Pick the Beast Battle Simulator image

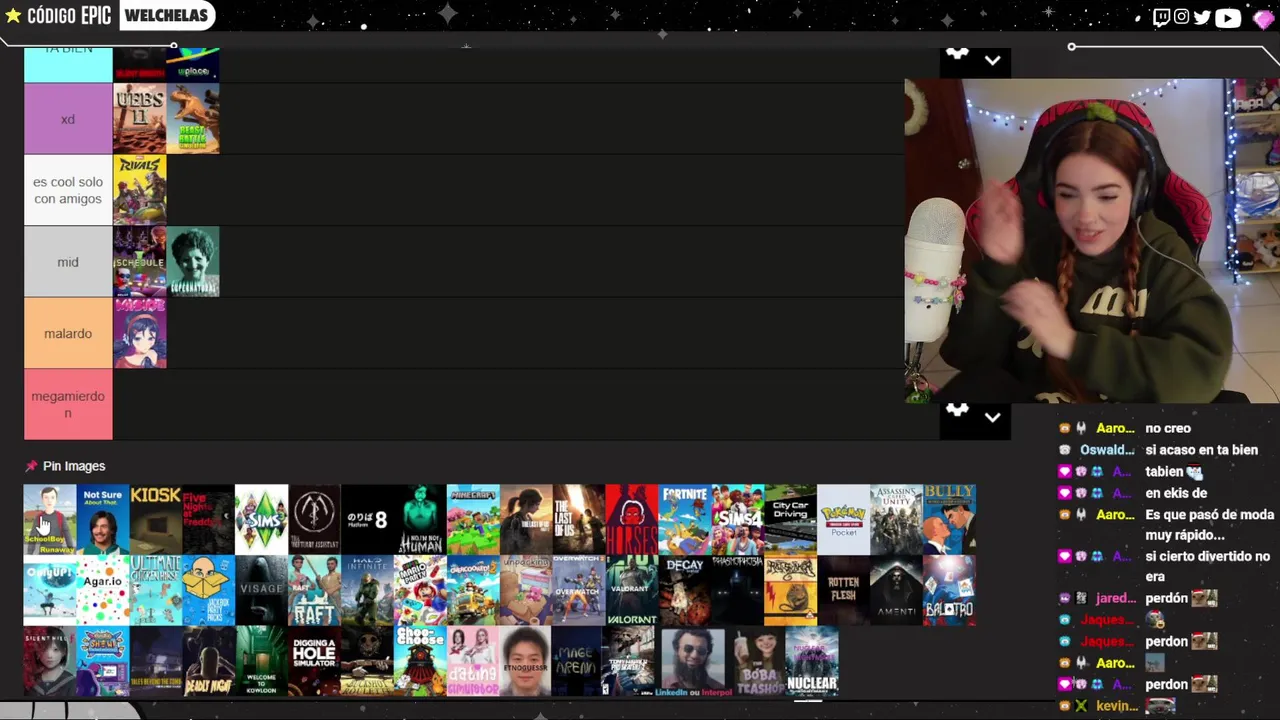tap(193, 119)
